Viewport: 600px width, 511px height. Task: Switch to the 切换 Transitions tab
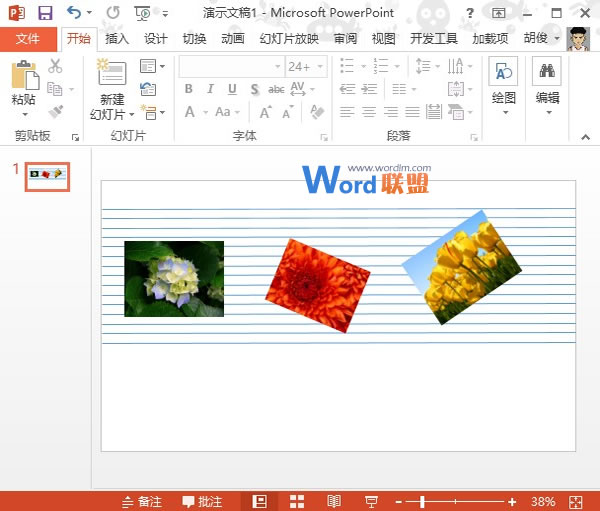tap(194, 39)
